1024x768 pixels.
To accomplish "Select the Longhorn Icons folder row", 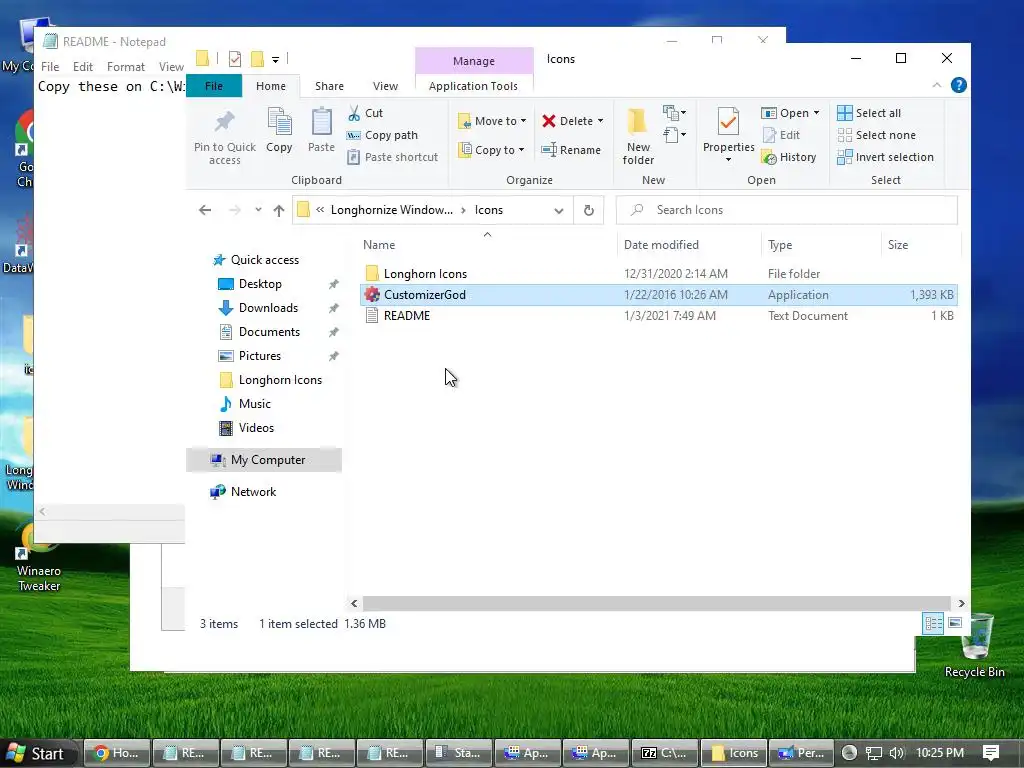I will pos(658,274).
